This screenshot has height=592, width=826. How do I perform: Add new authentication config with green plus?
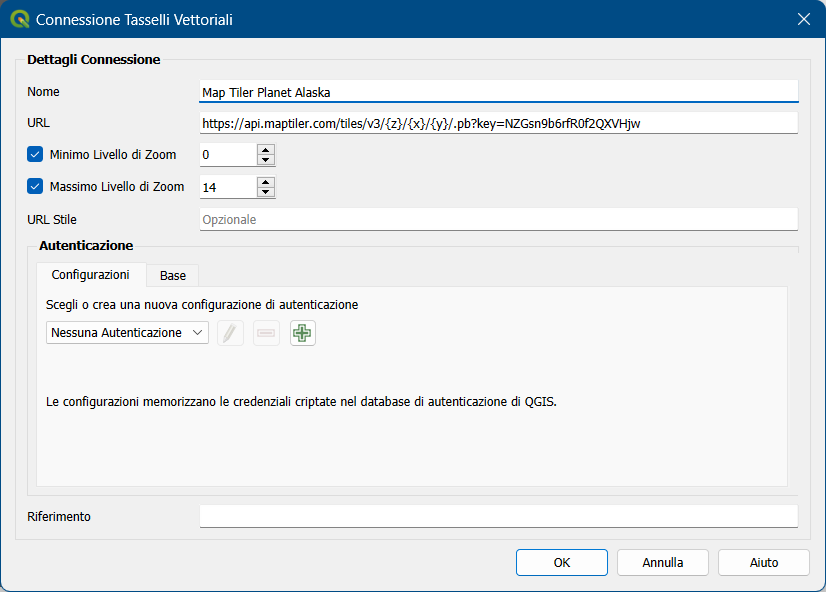(x=302, y=333)
